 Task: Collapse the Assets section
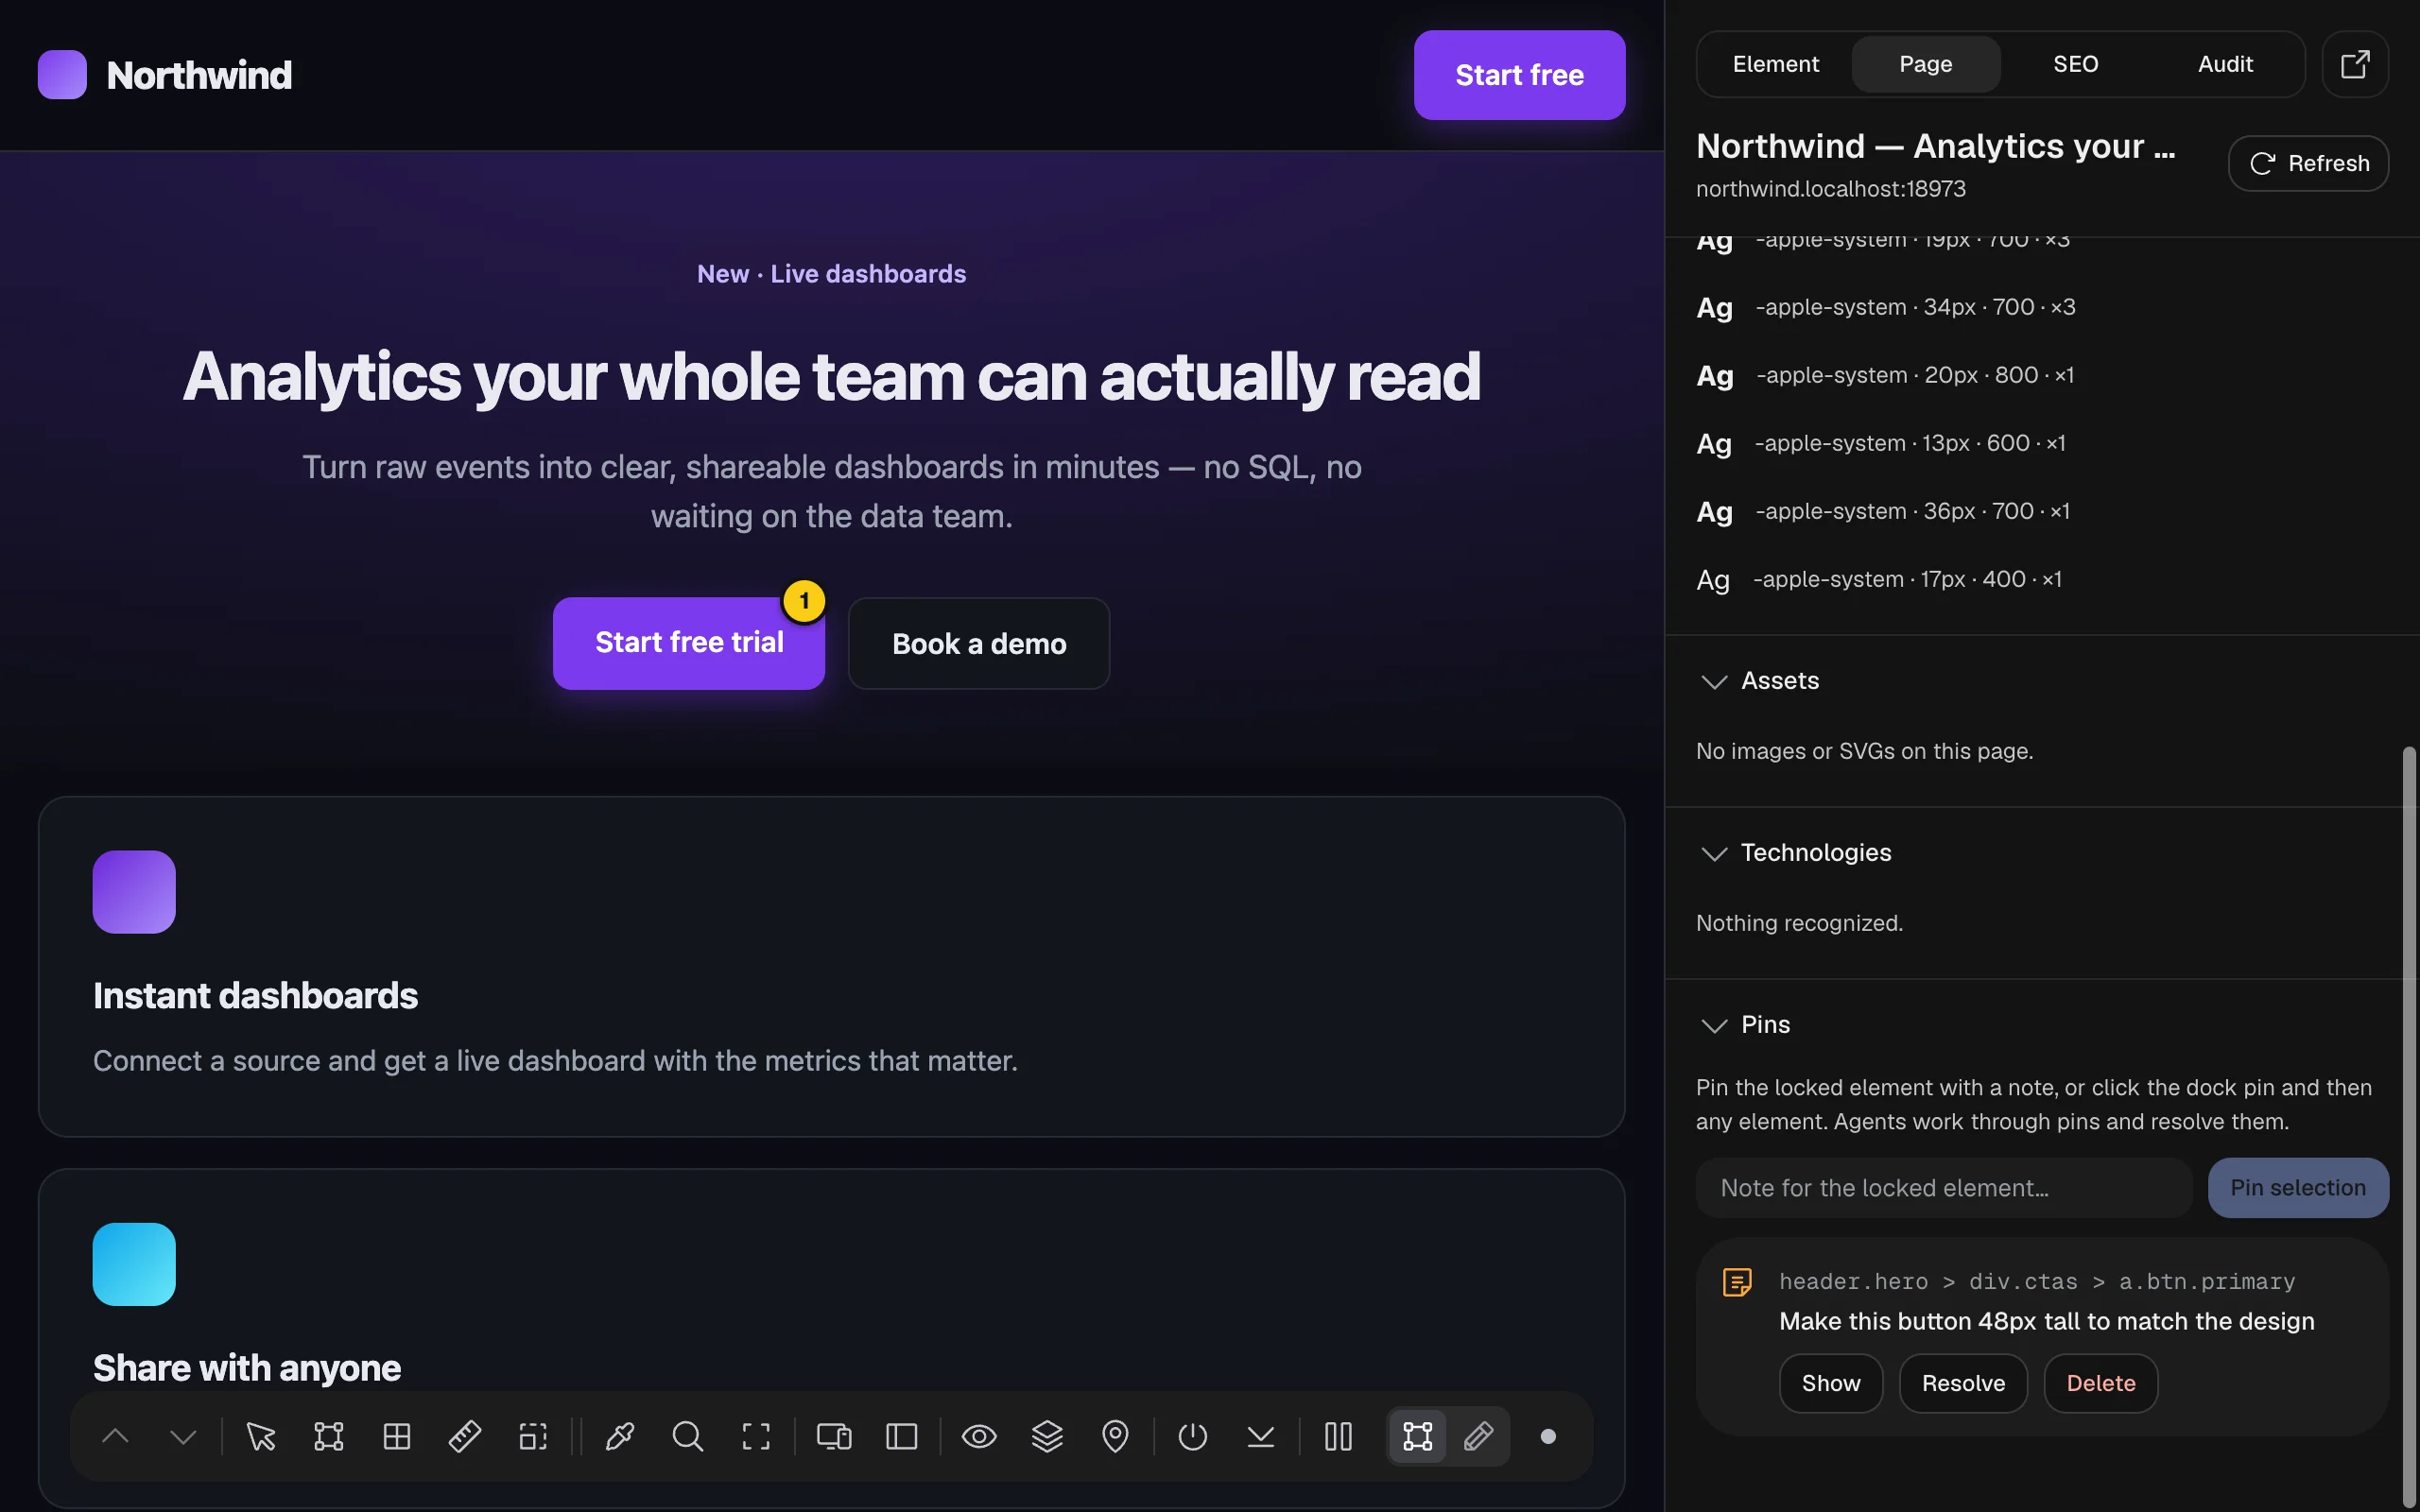click(1759, 681)
